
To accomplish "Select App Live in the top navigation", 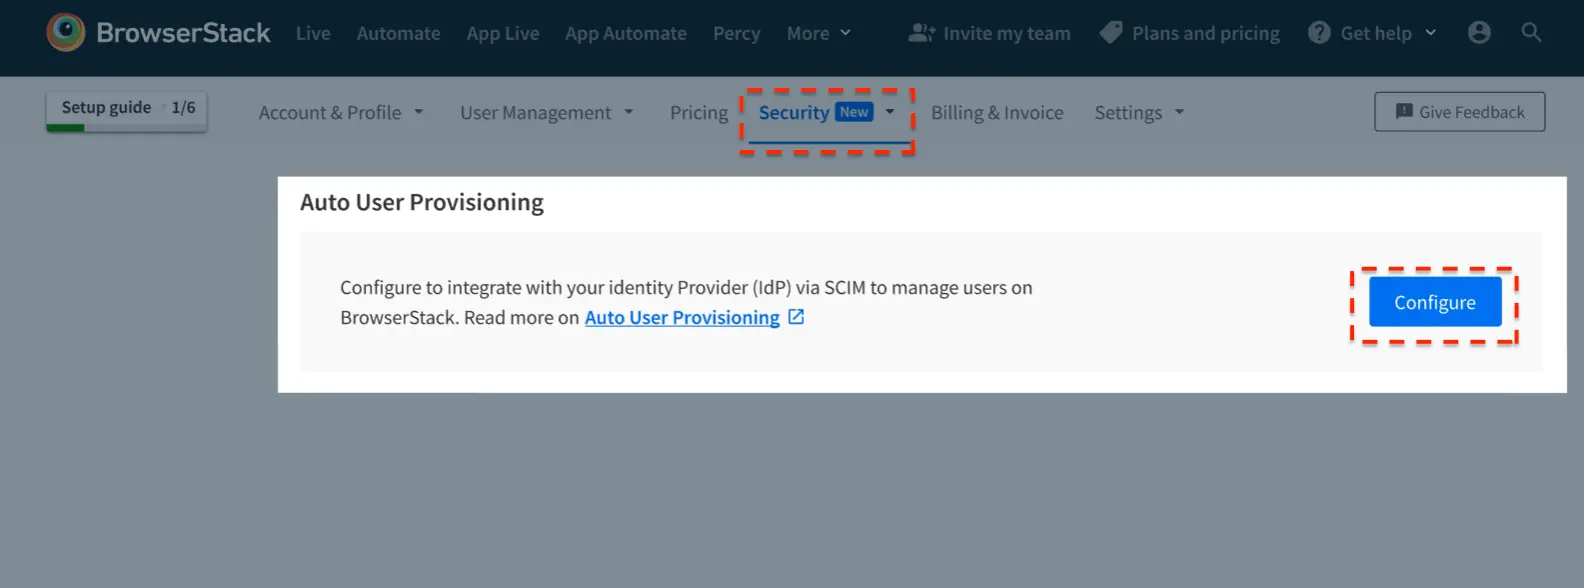I will point(502,33).
